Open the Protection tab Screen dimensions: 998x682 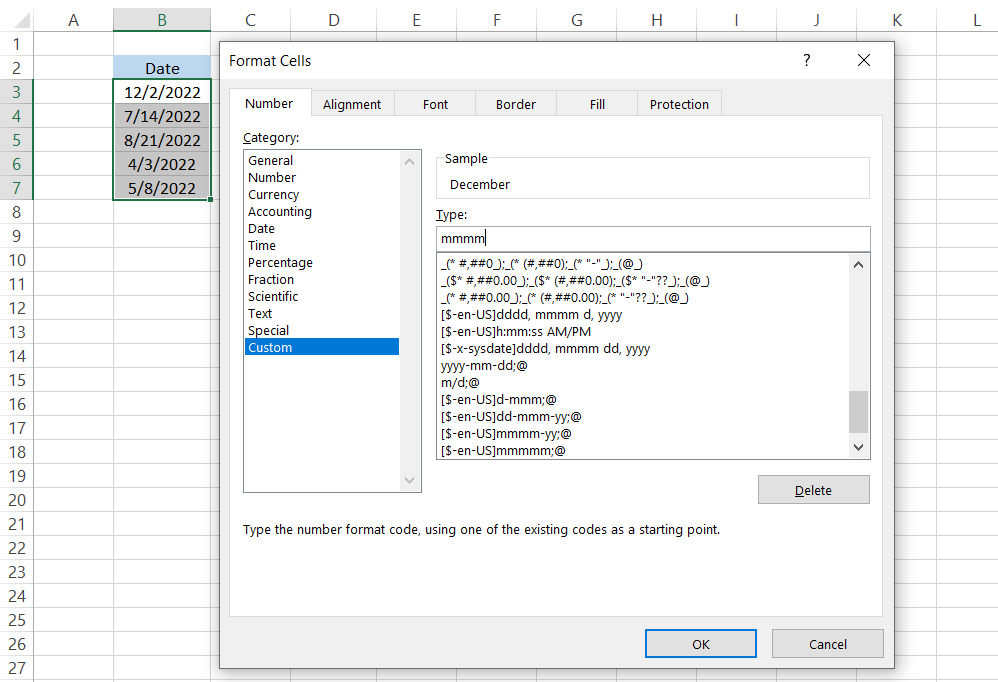tap(679, 104)
